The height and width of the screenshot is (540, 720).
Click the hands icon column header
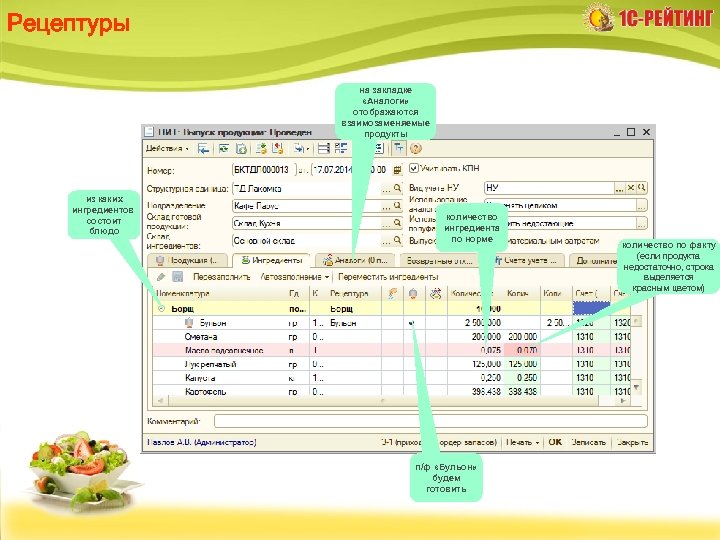click(436, 293)
